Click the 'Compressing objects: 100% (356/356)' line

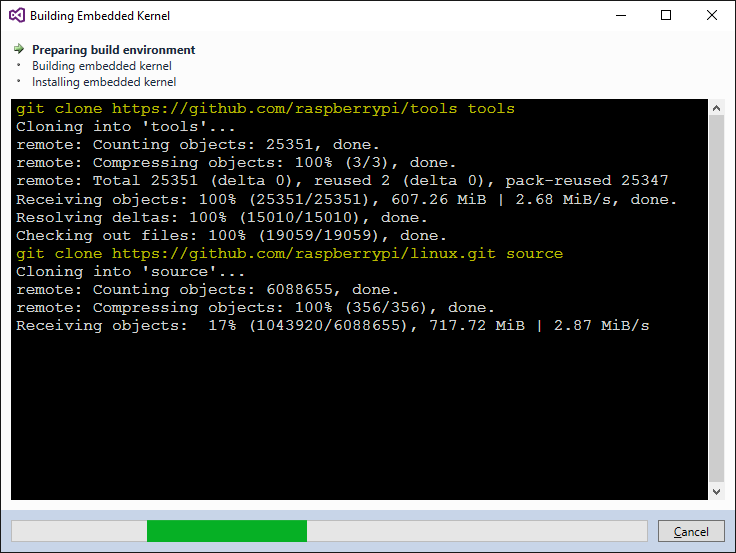(x=255, y=308)
